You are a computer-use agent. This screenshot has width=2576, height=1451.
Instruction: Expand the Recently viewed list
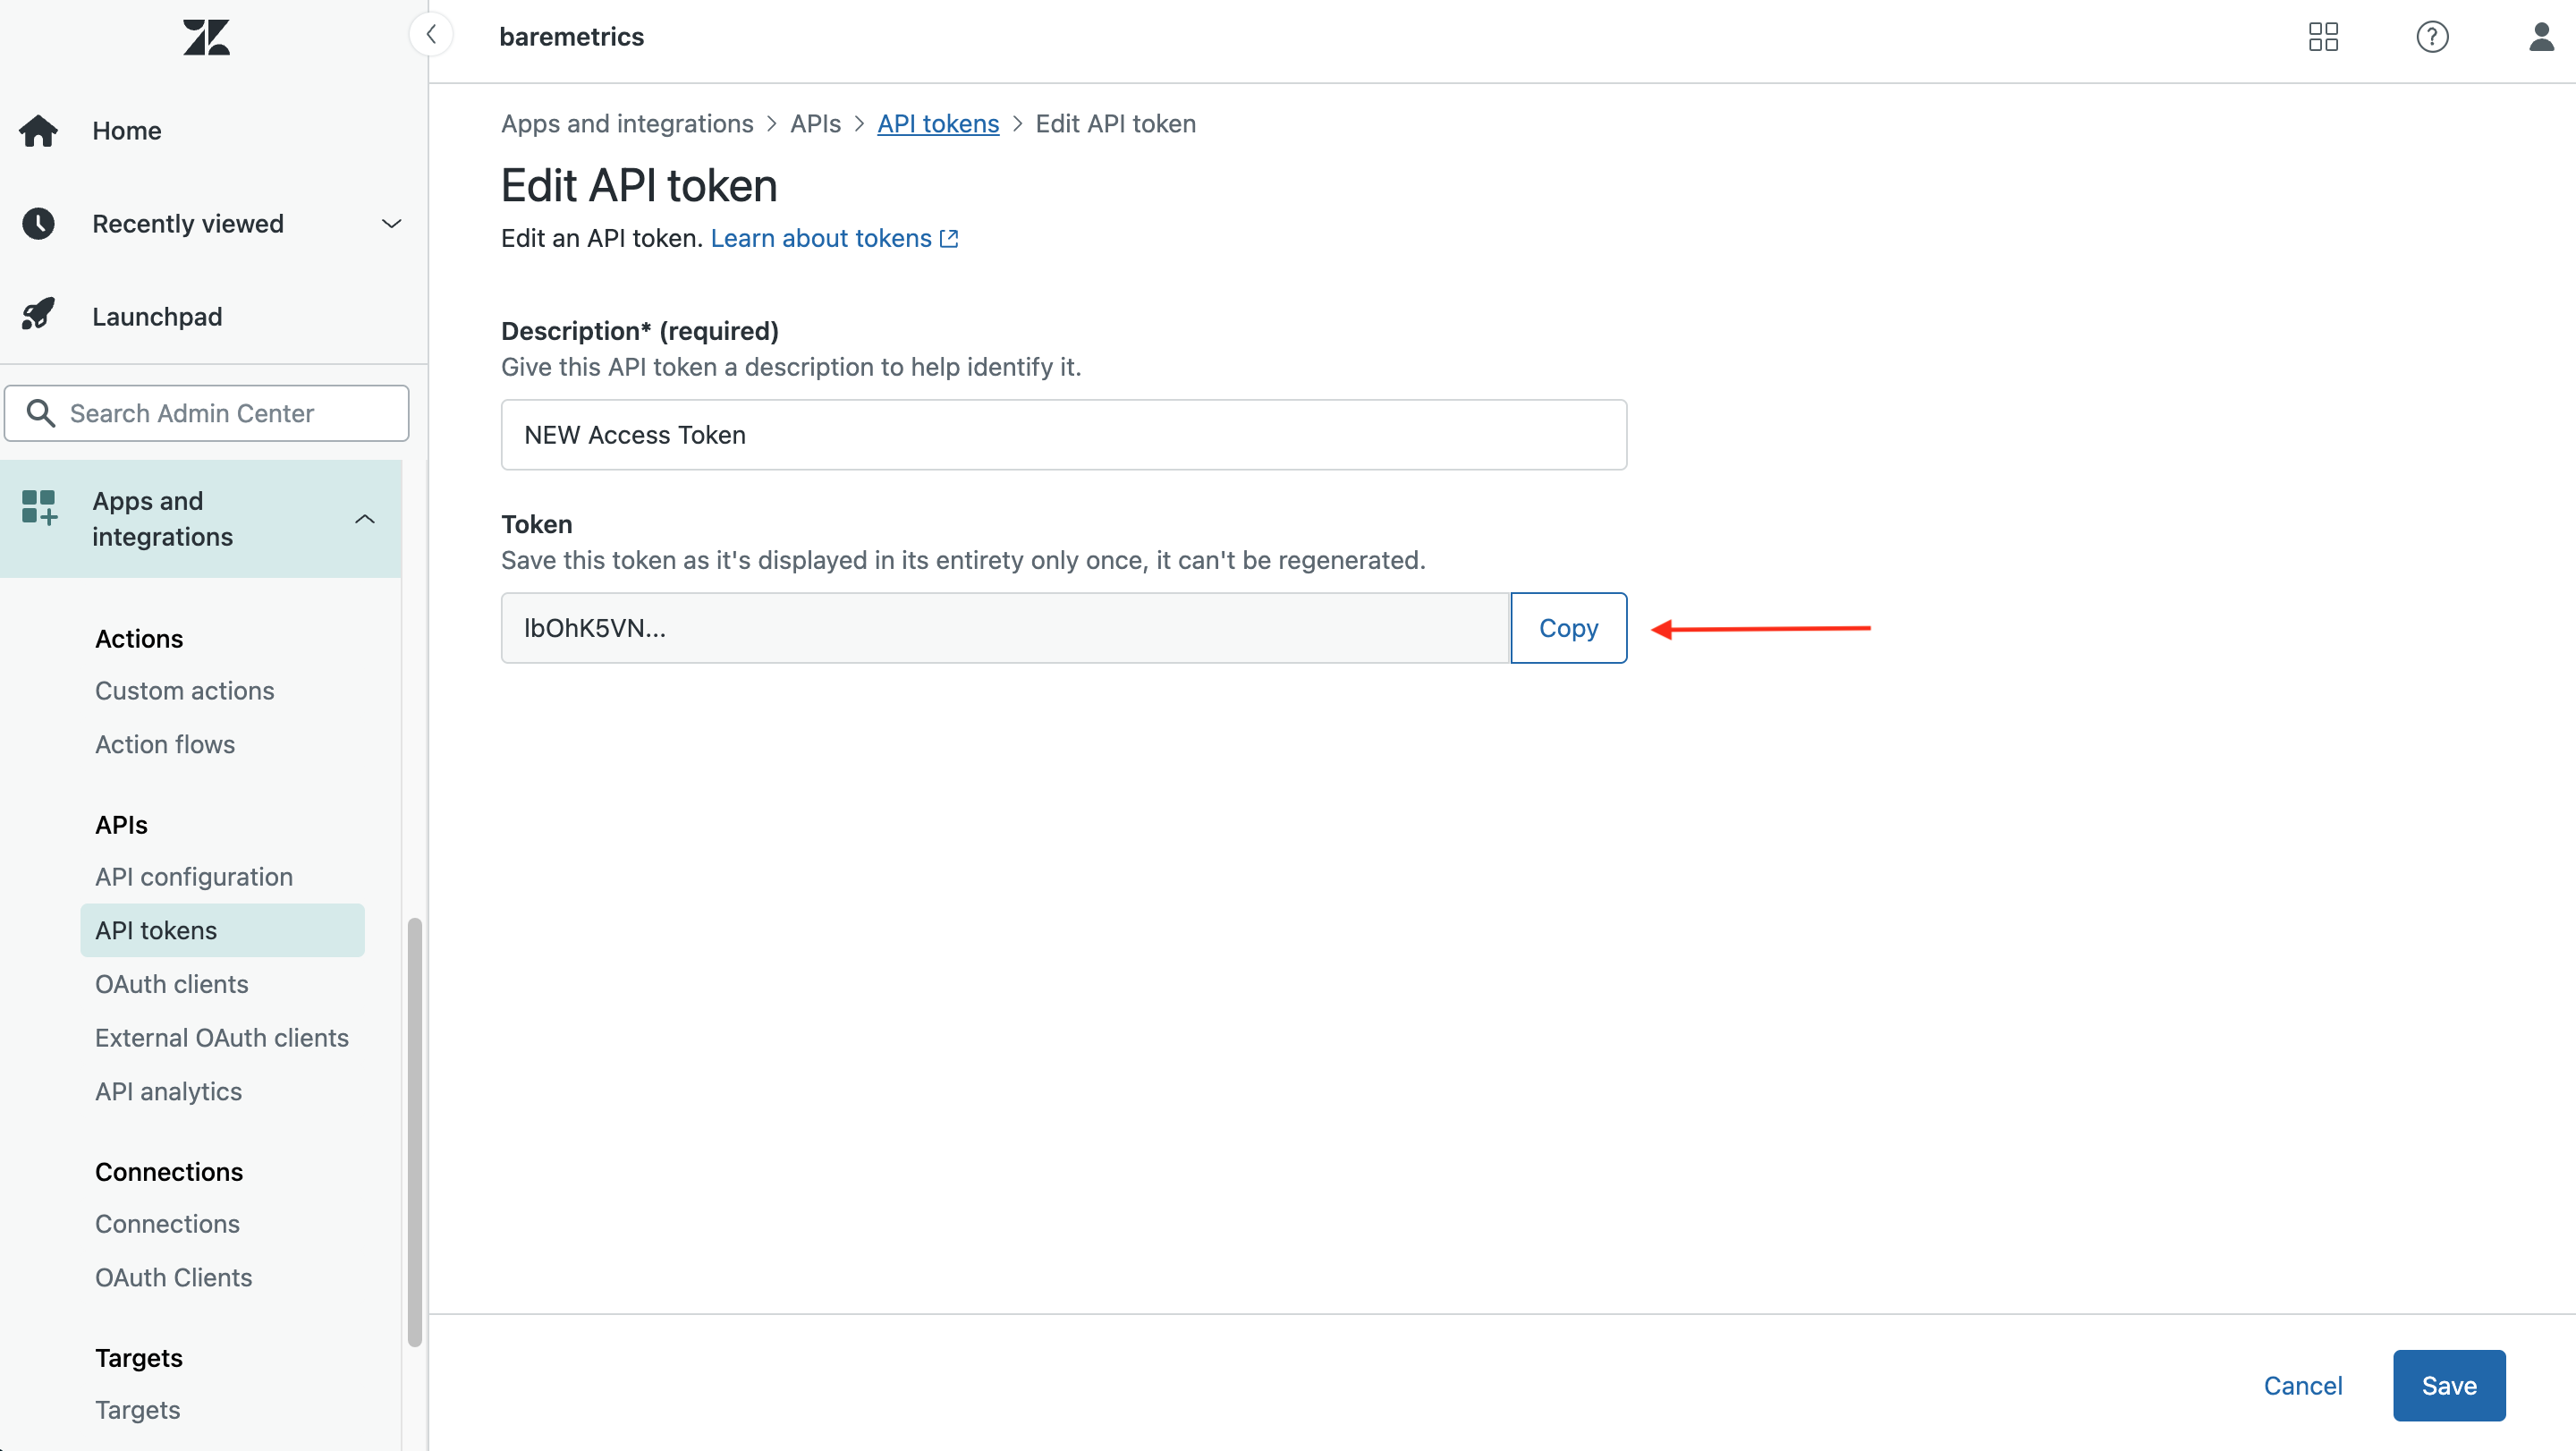pos(391,223)
